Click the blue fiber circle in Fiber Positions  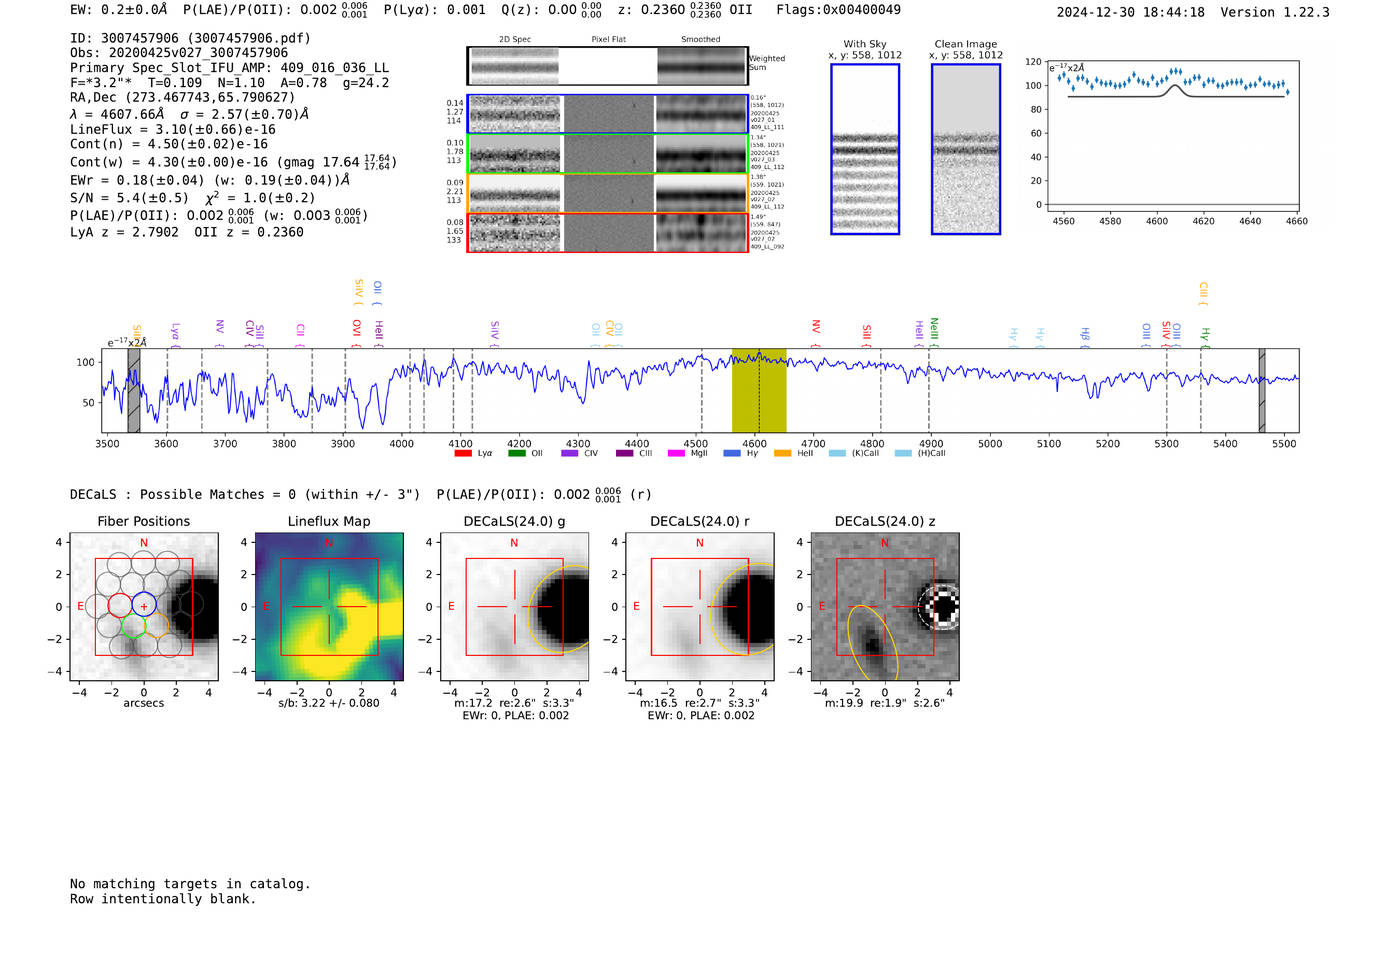click(144, 604)
